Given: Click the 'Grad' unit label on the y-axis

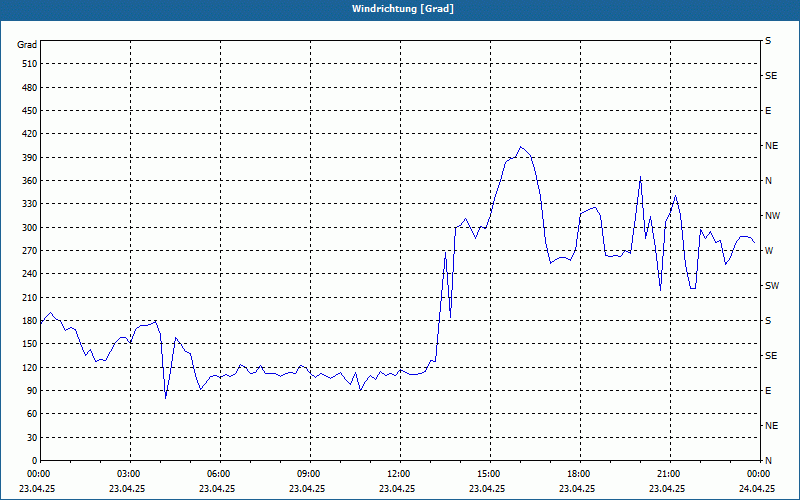Looking at the screenshot, I should tap(27, 45).
